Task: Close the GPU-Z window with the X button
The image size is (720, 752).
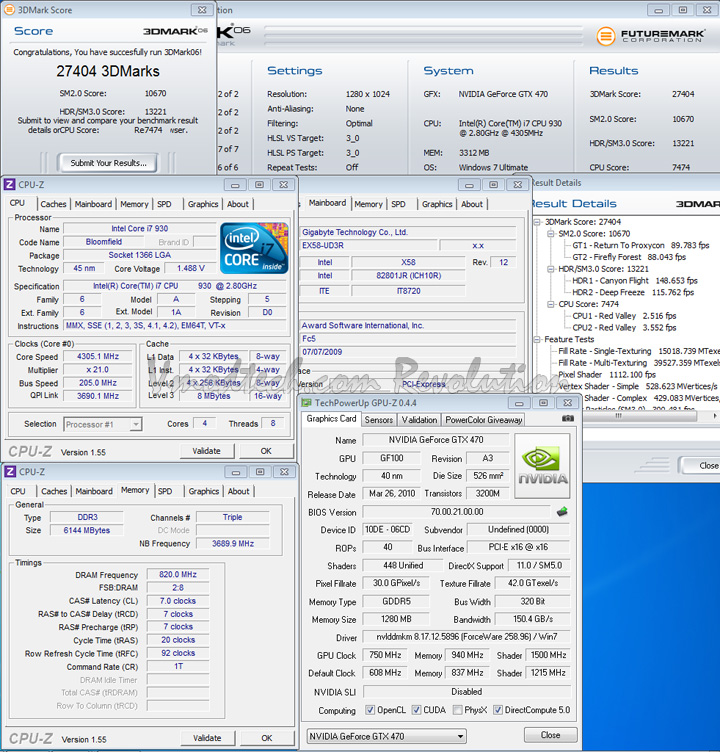Action: (x=567, y=403)
